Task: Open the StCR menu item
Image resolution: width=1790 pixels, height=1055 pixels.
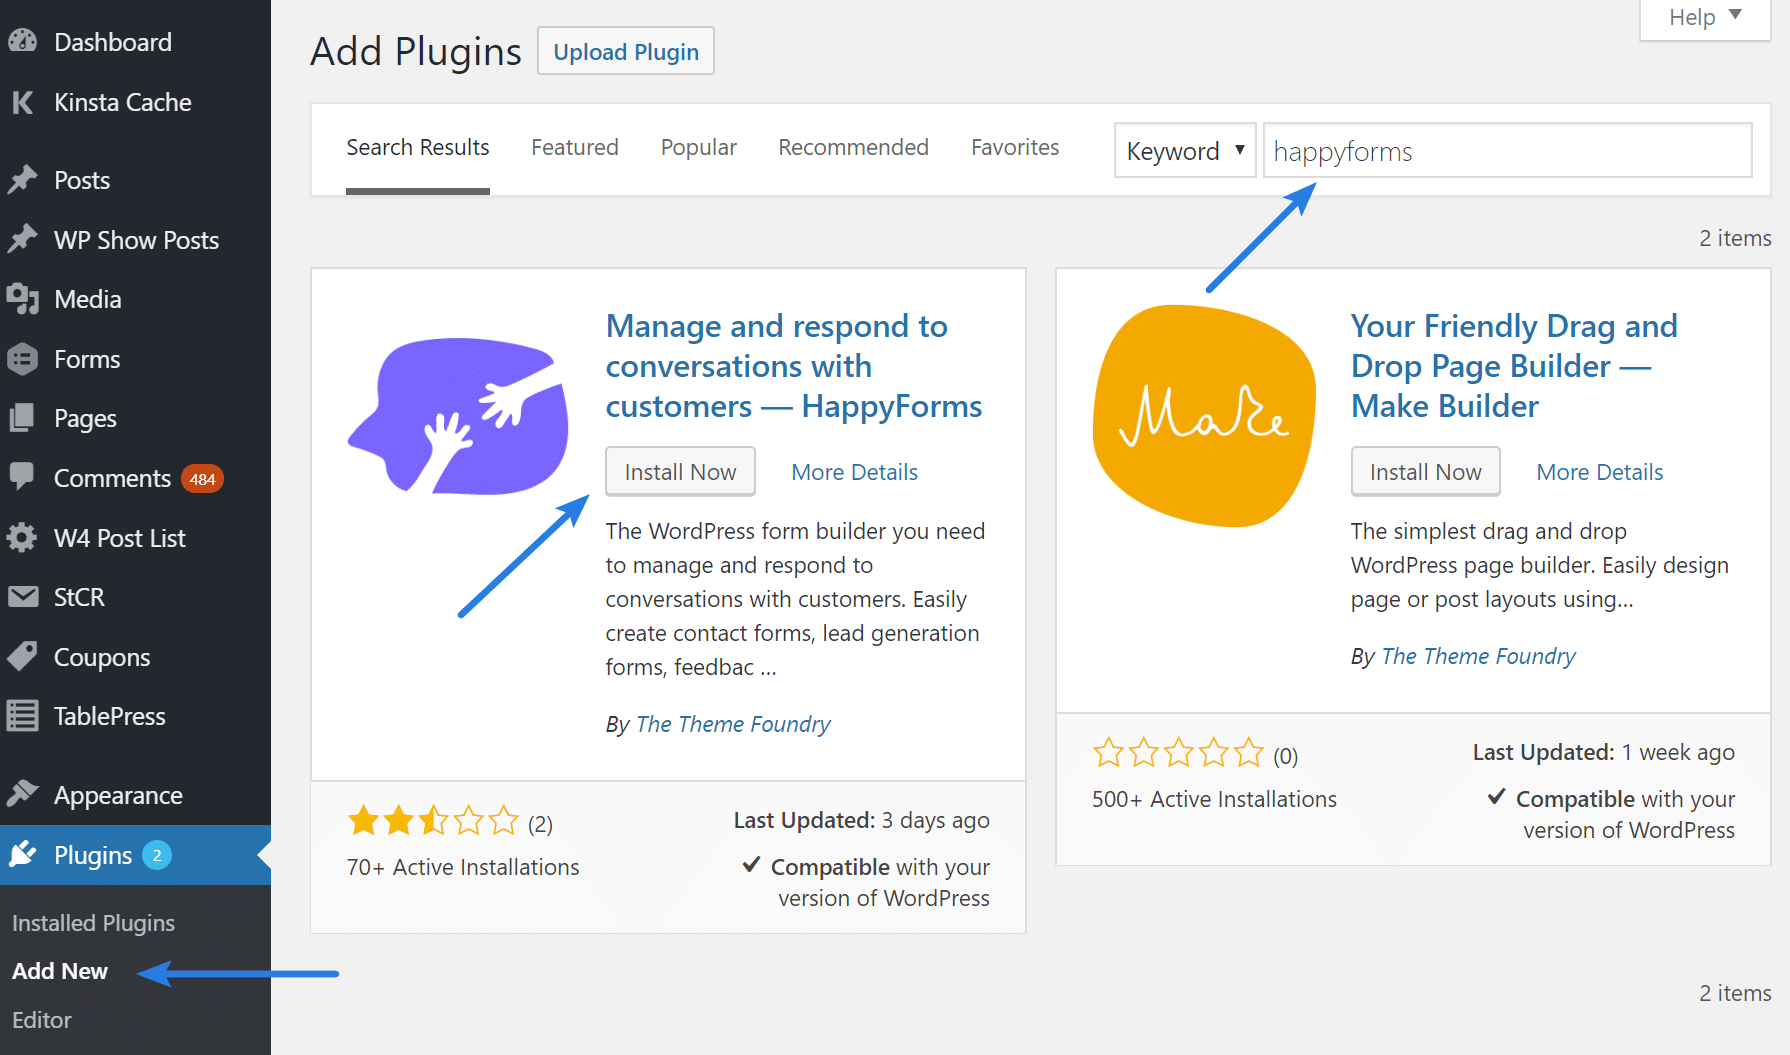Action: pyautogui.click(x=135, y=597)
